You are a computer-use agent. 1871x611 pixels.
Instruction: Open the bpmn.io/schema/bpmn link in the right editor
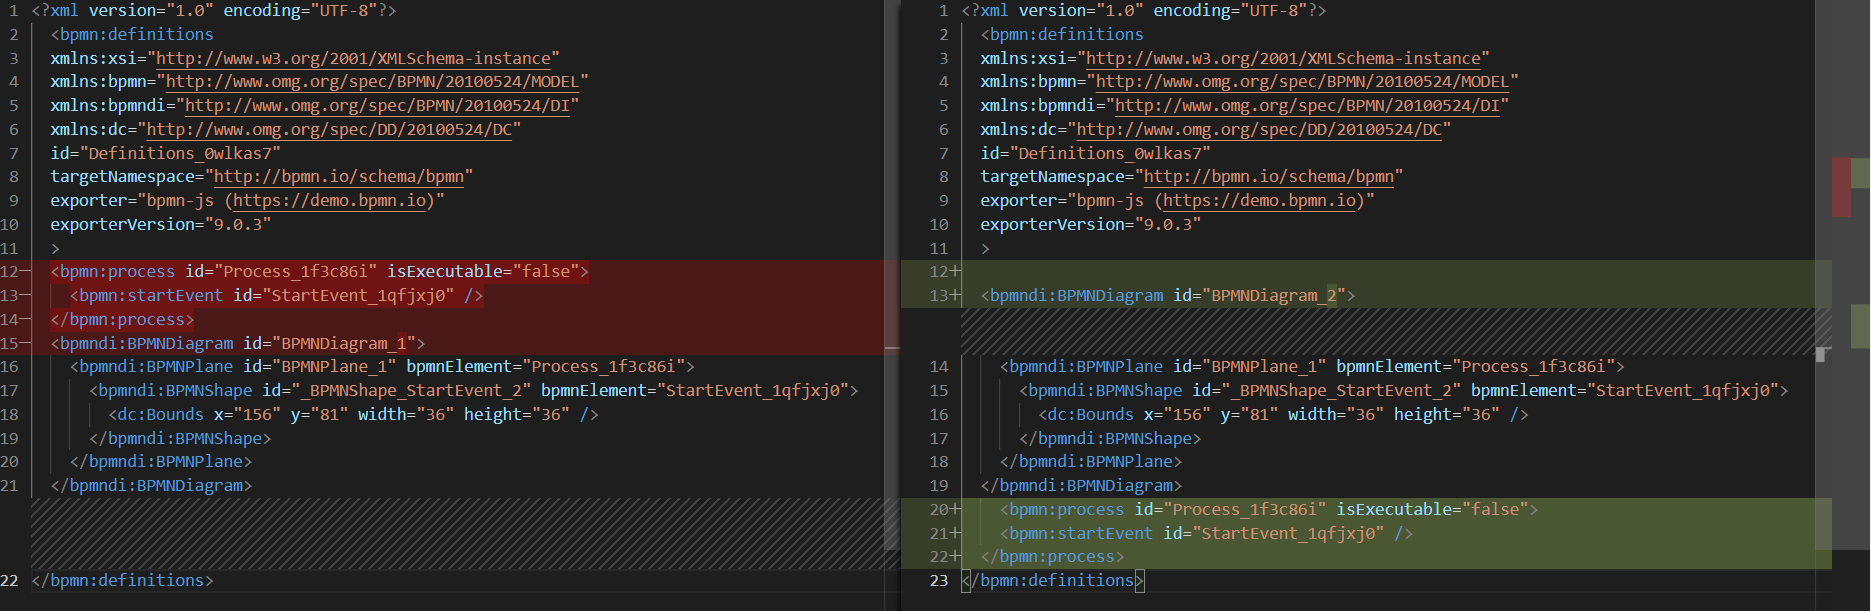click(1269, 176)
